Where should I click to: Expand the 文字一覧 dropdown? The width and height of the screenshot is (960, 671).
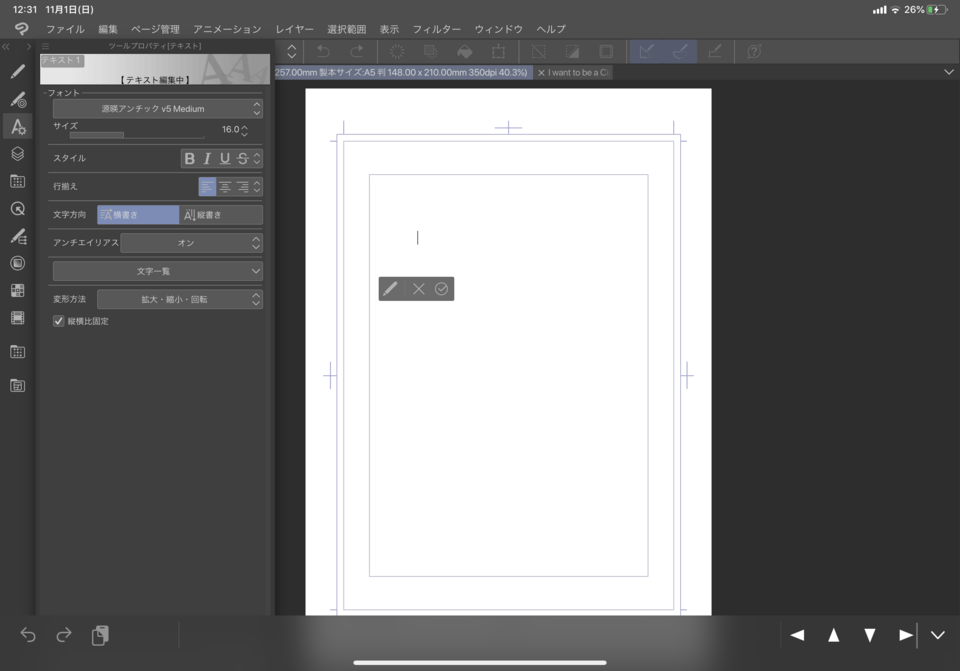[x=157, y=271]
